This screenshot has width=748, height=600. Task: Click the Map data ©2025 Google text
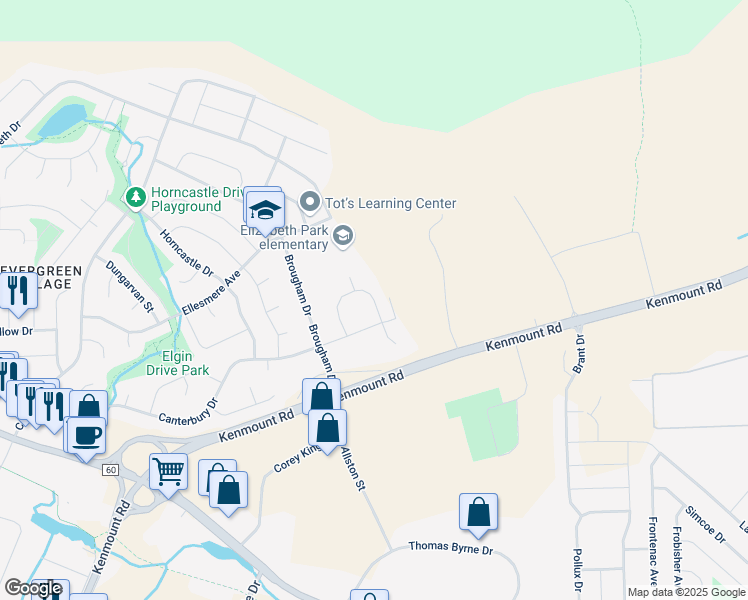click(687, 592)
